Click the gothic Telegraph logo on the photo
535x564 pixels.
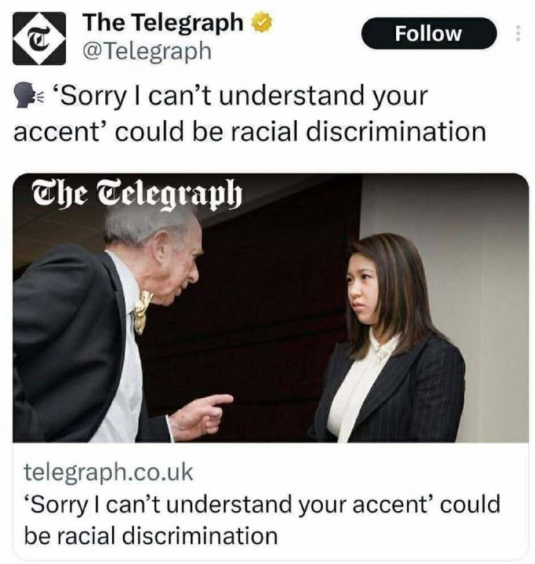click(x=137, y=193)
